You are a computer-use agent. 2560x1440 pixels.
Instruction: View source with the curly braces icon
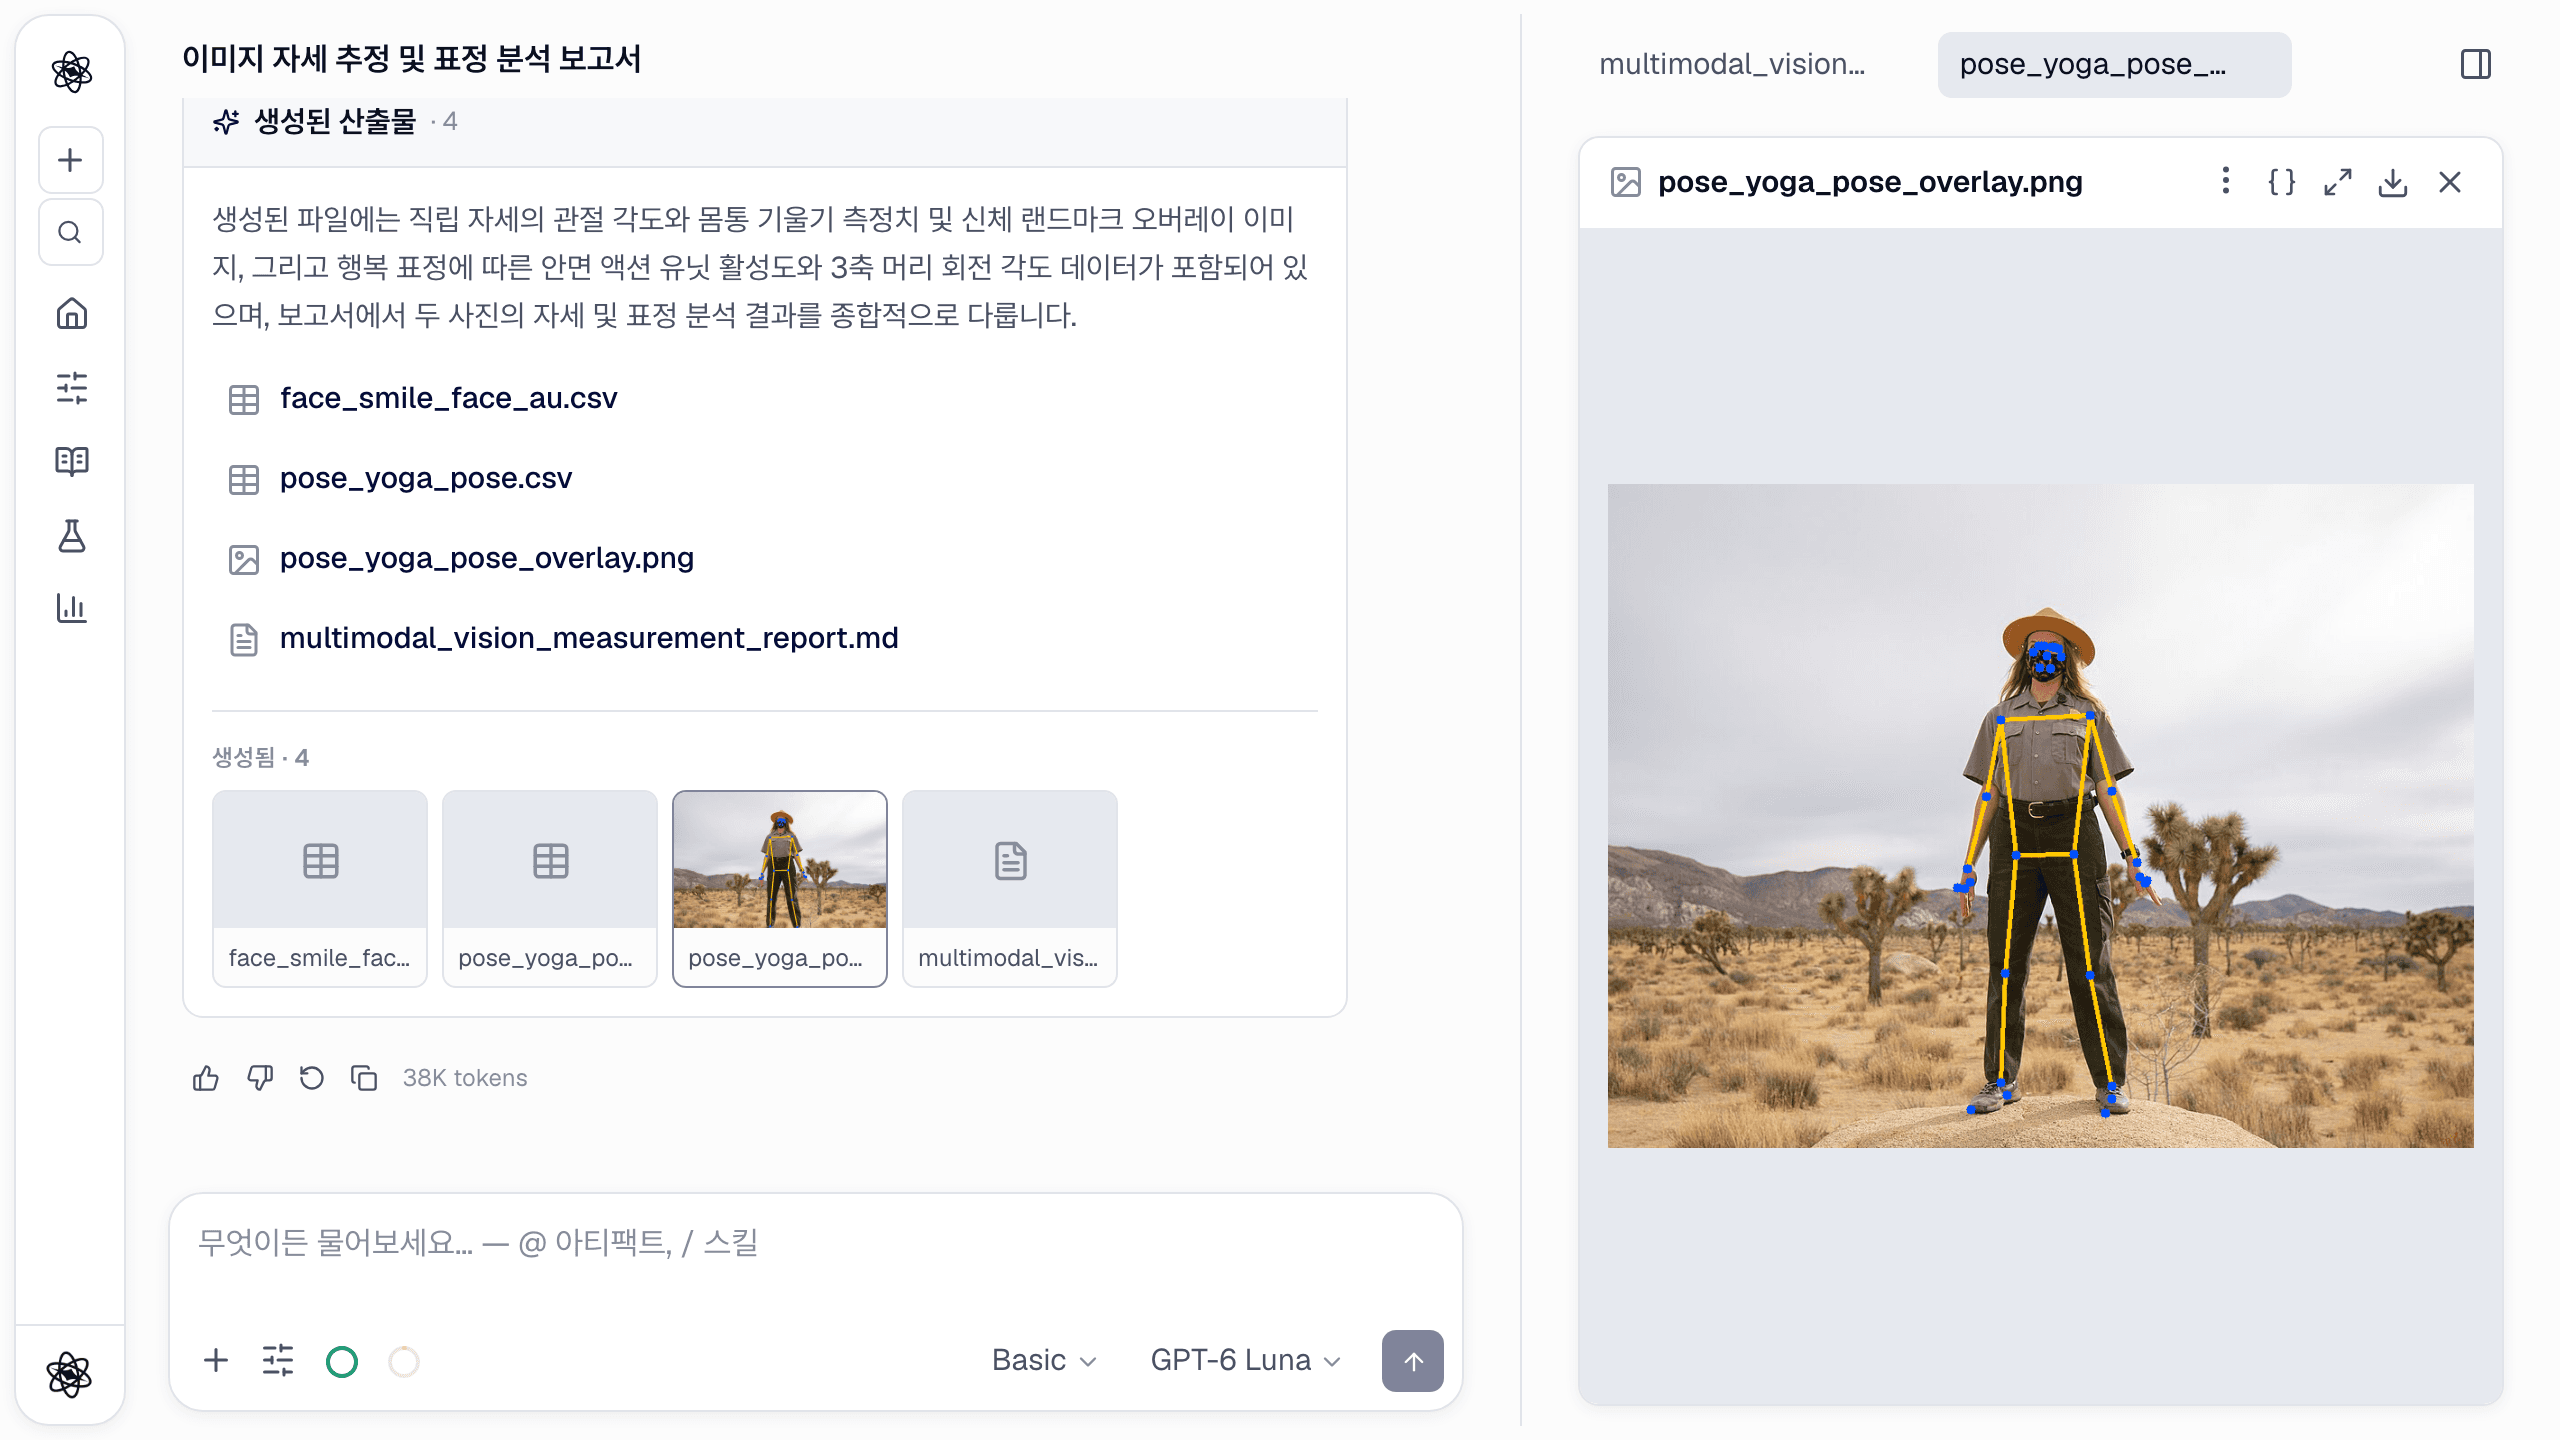pyautogui.click(x=2281, y=182)
